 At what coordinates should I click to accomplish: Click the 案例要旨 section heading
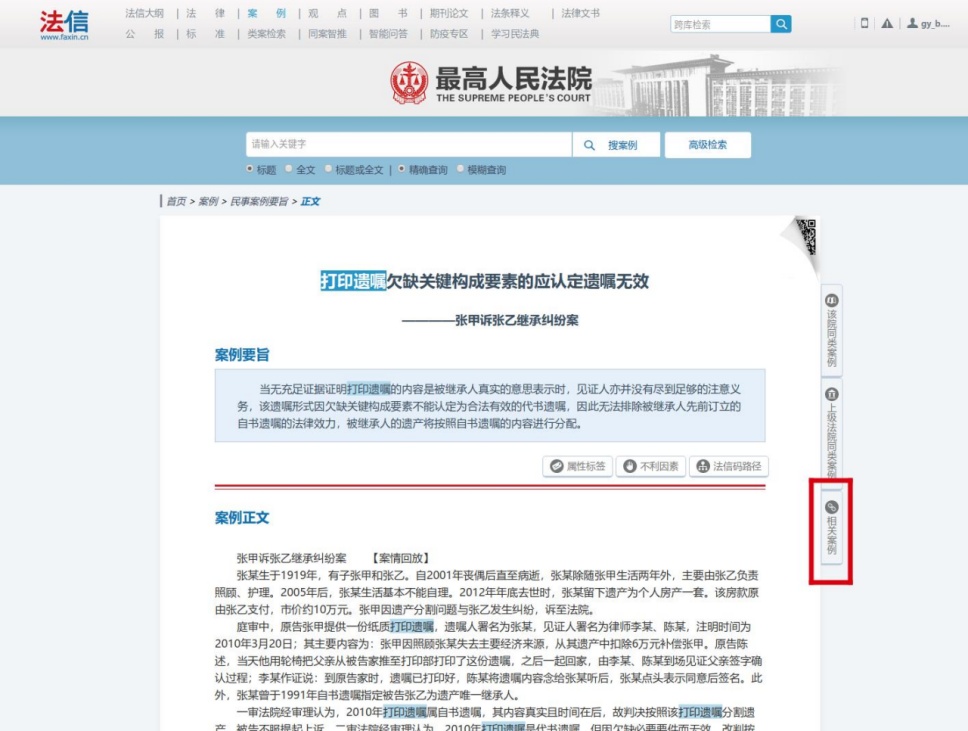point(242,355)
